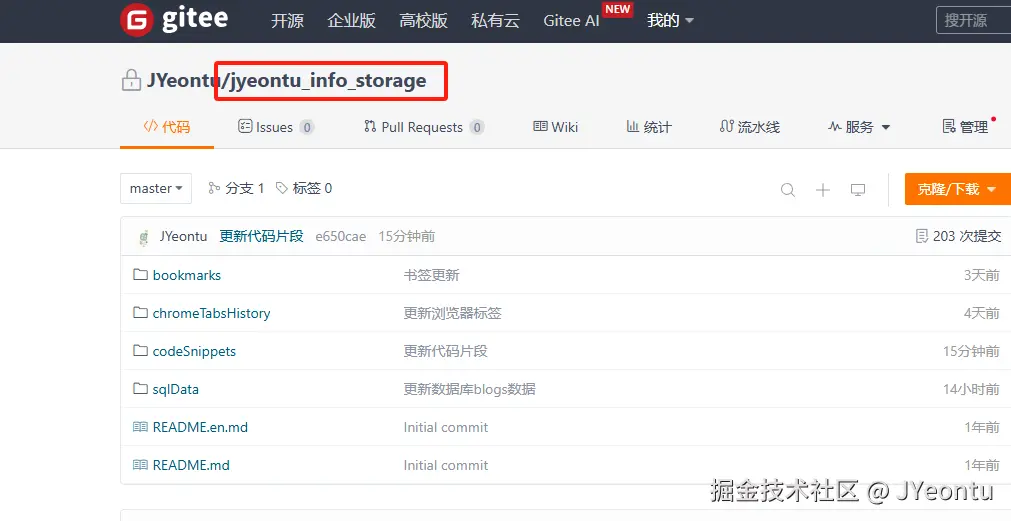1011x521 pixels.
Task: Open the JYeontu owner link
Action: (x=182, y=80)
